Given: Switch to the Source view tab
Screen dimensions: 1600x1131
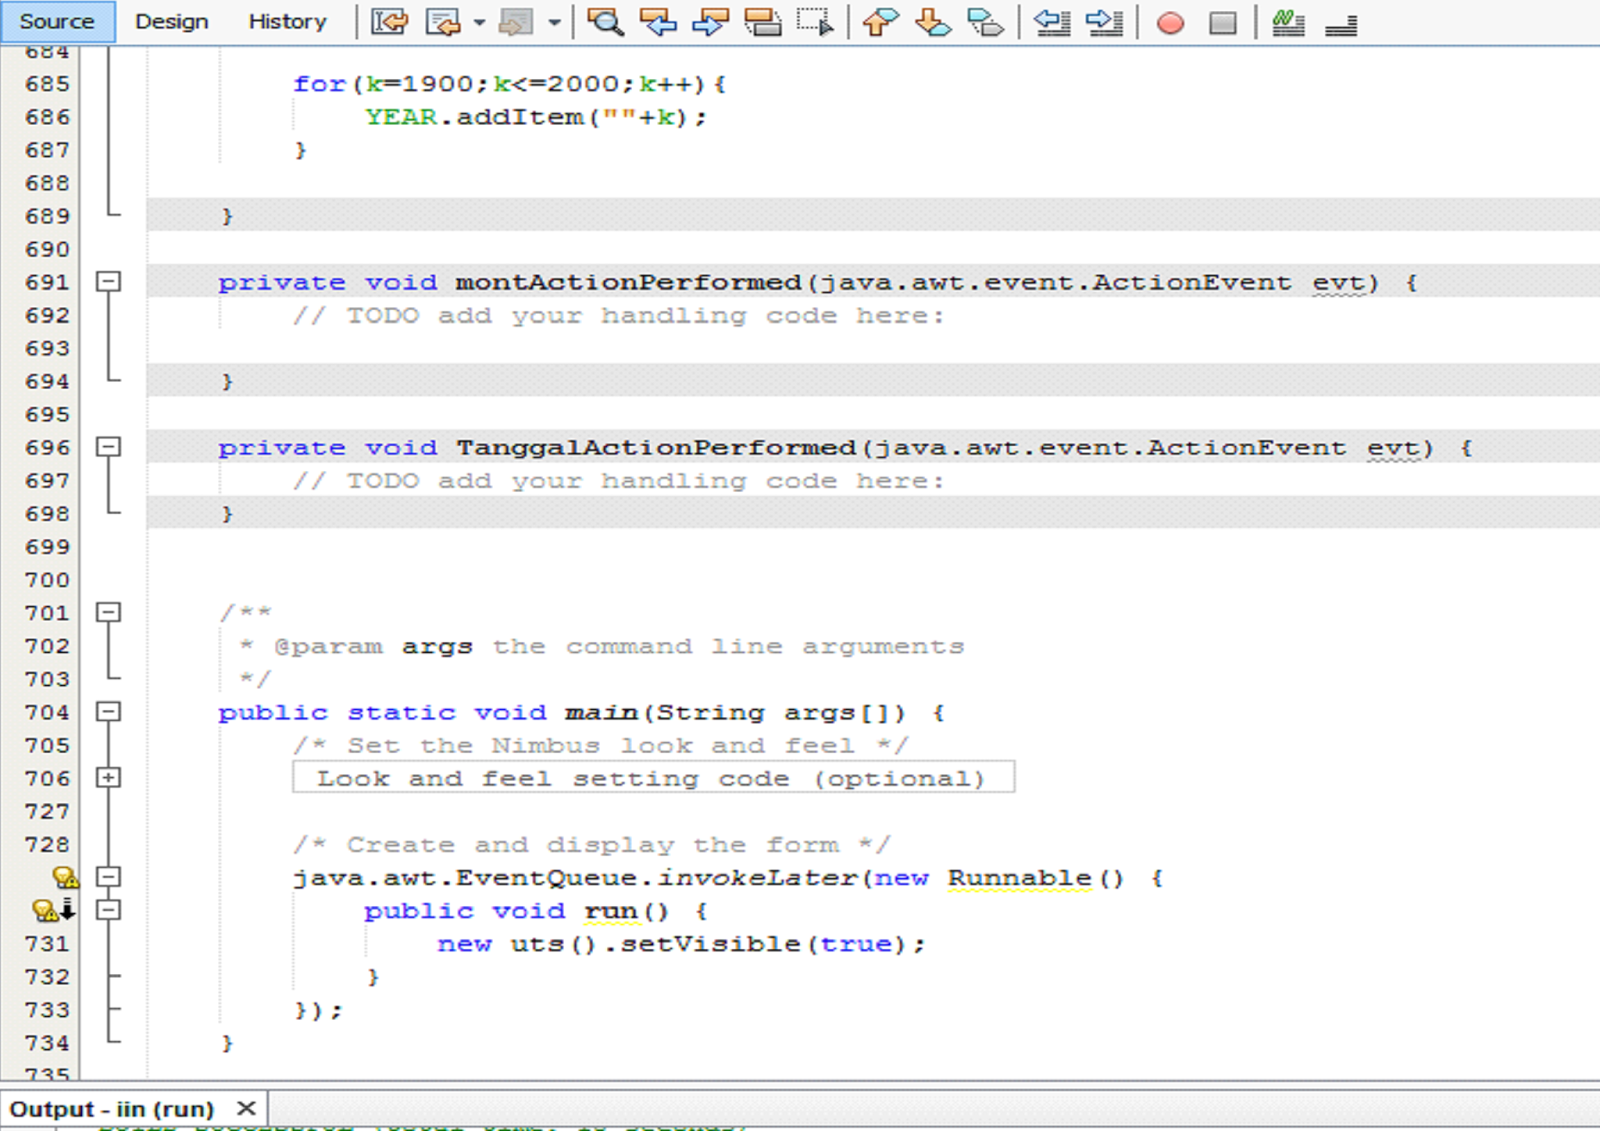Looking at the screenshot, I should click(57, 21).
